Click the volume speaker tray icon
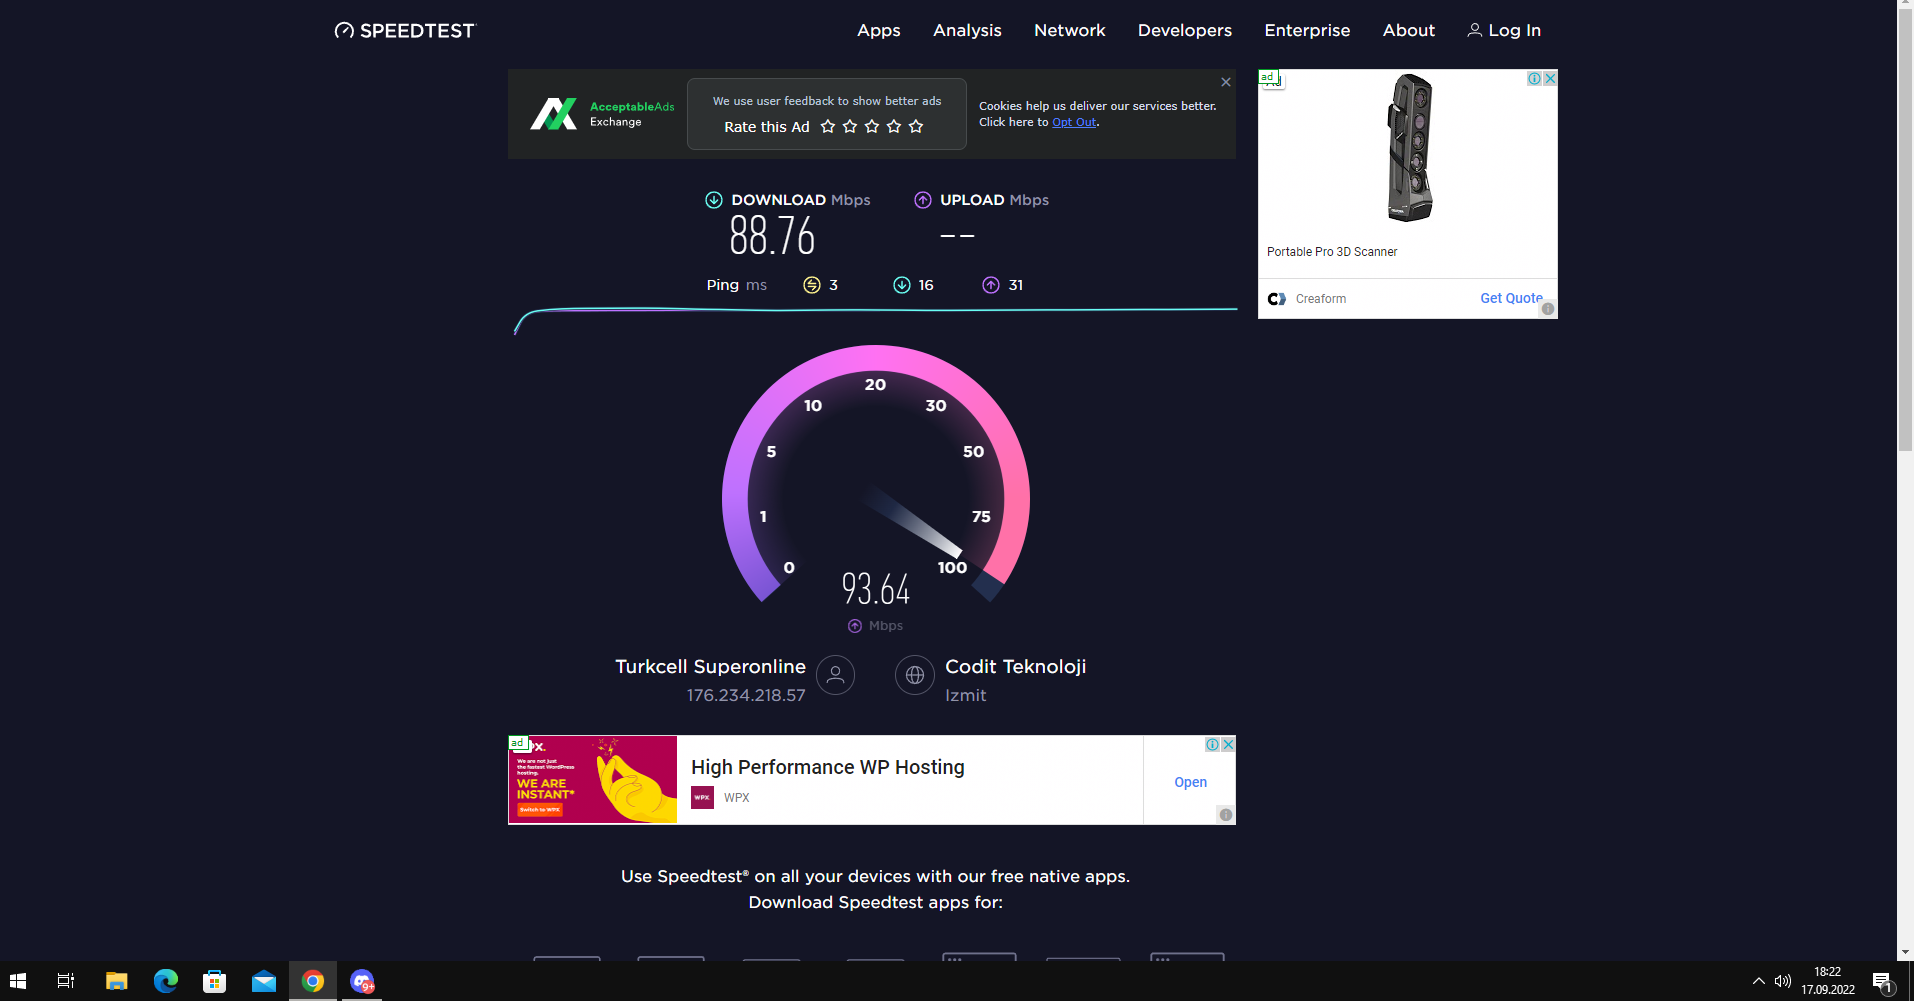The height and width of the screenshot is (1001, 1914). (1783, 981)
